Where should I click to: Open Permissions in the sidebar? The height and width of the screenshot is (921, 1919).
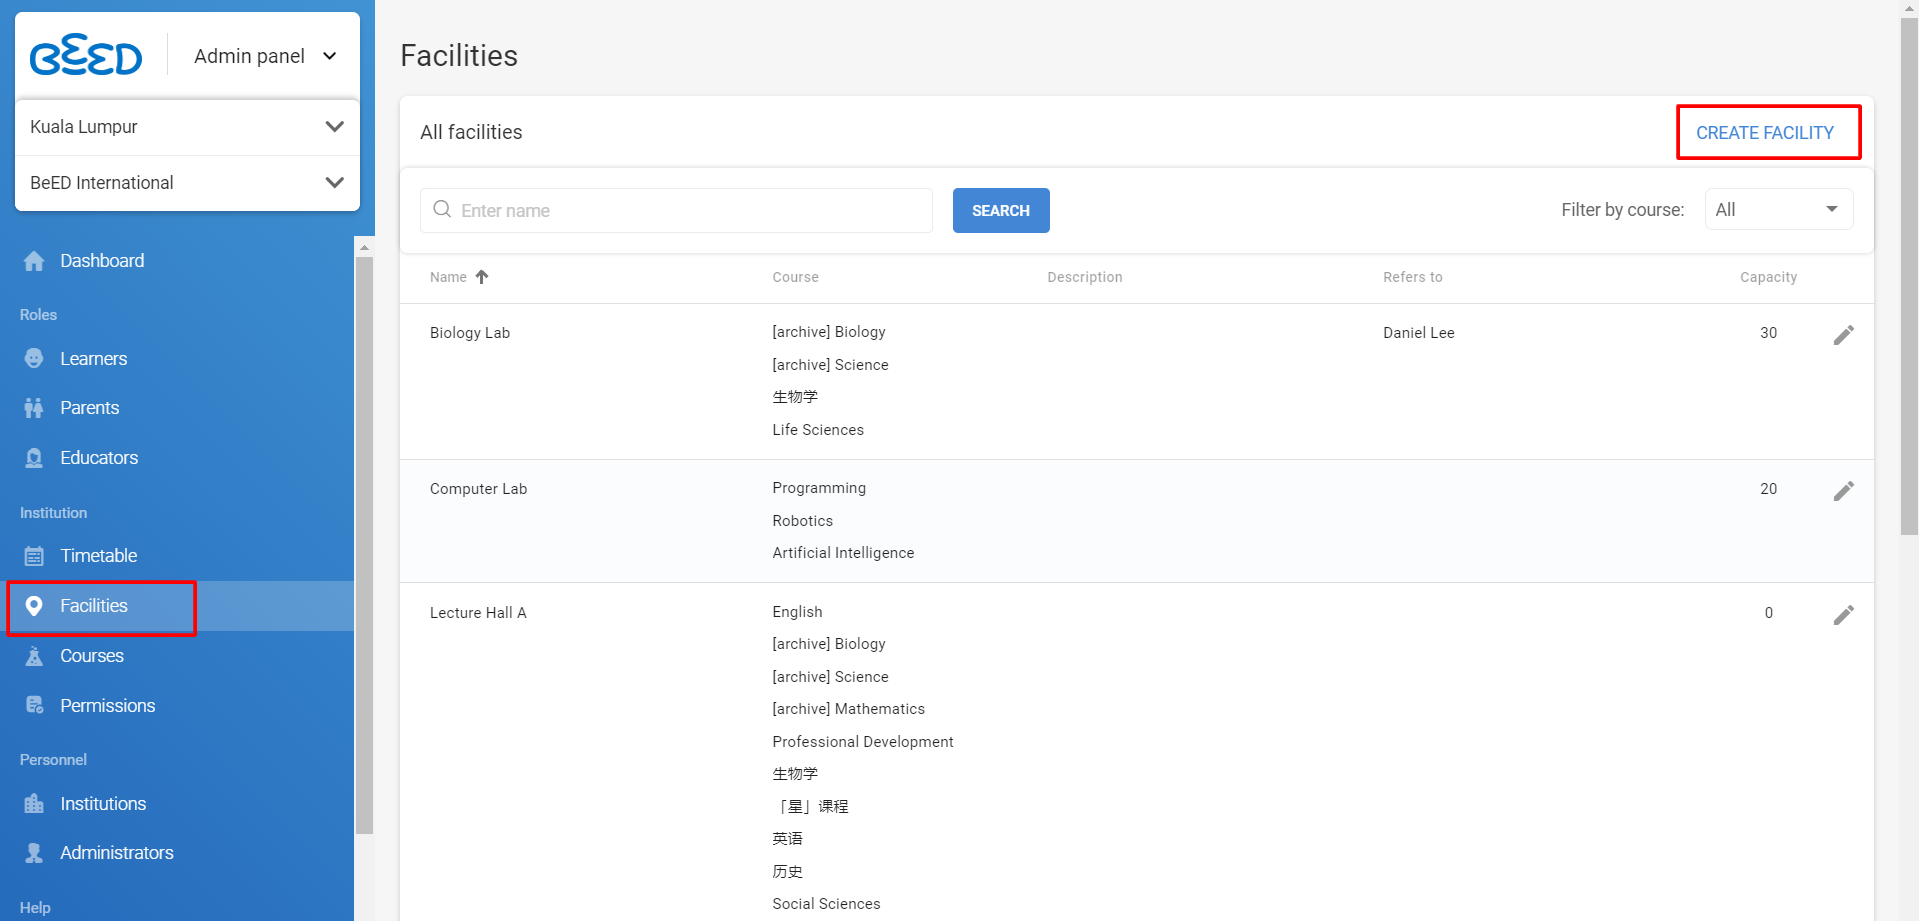(108, 706)
